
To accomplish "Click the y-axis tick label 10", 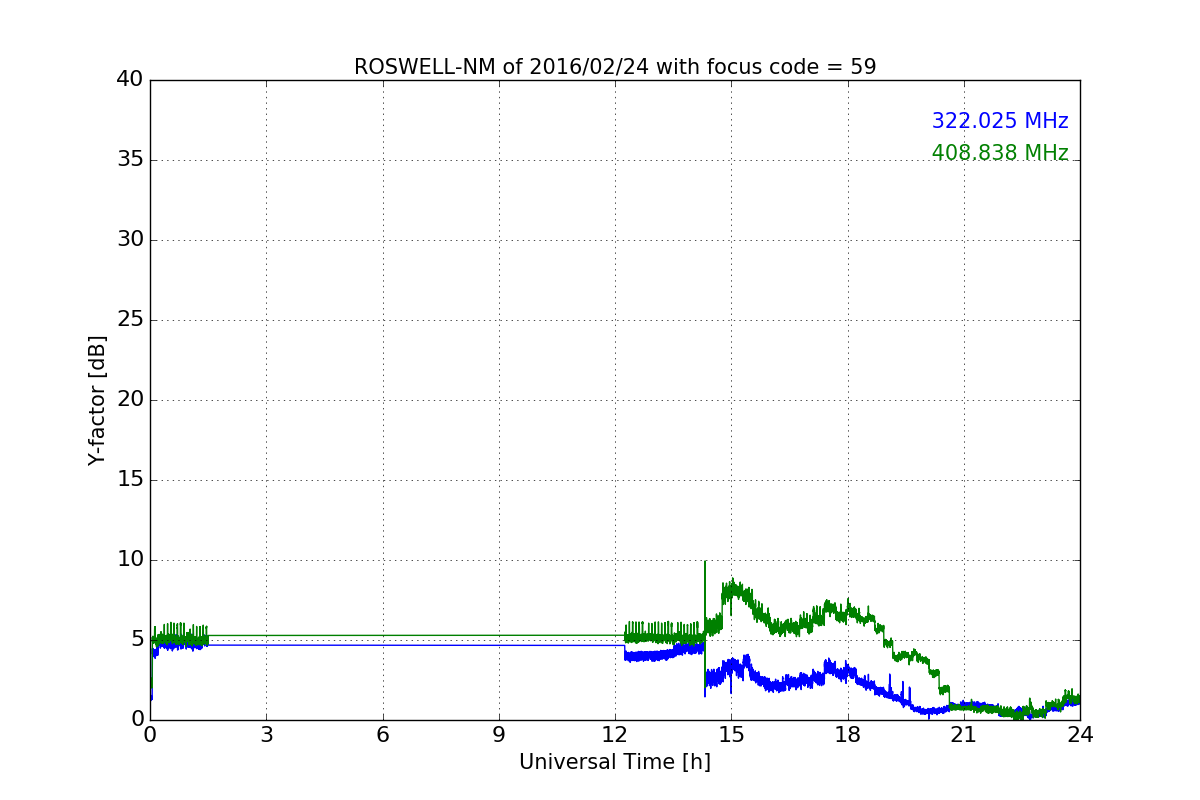I will pos(130,560).
